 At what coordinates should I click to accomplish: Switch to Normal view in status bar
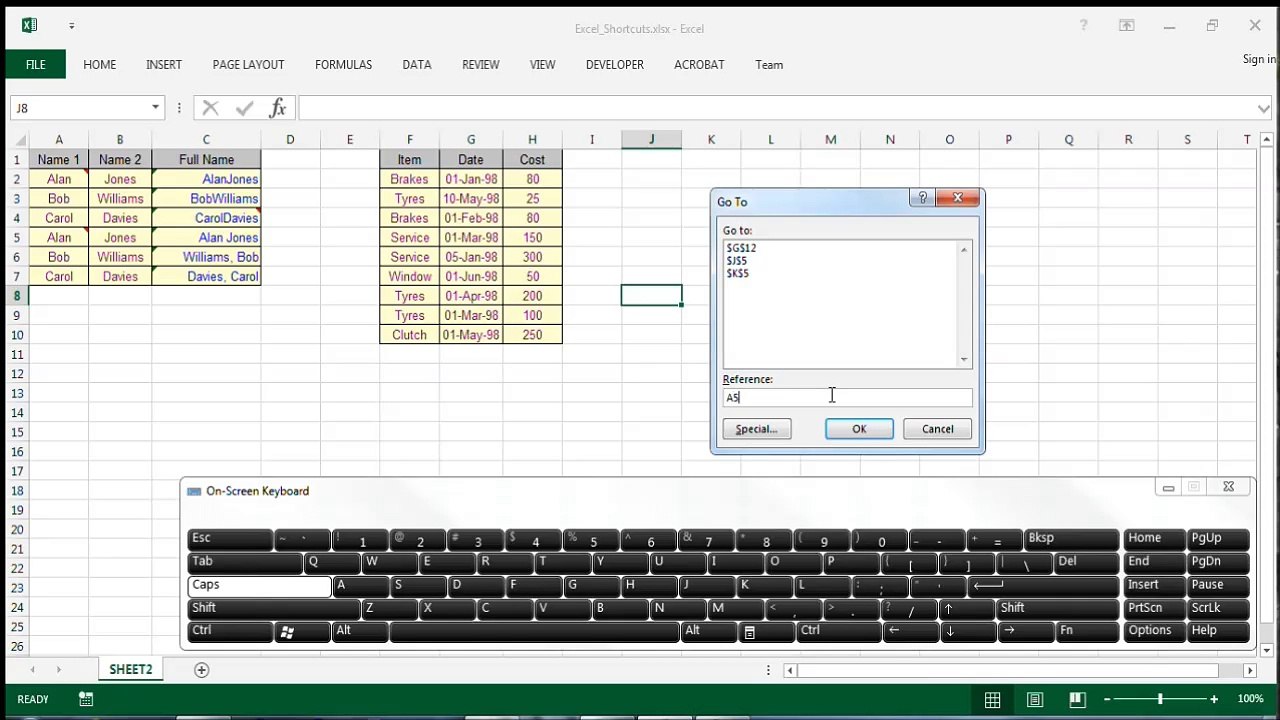(992, 700)
